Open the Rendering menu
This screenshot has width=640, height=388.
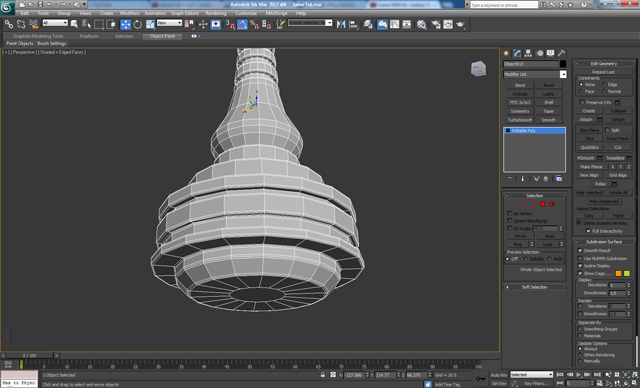216,13
